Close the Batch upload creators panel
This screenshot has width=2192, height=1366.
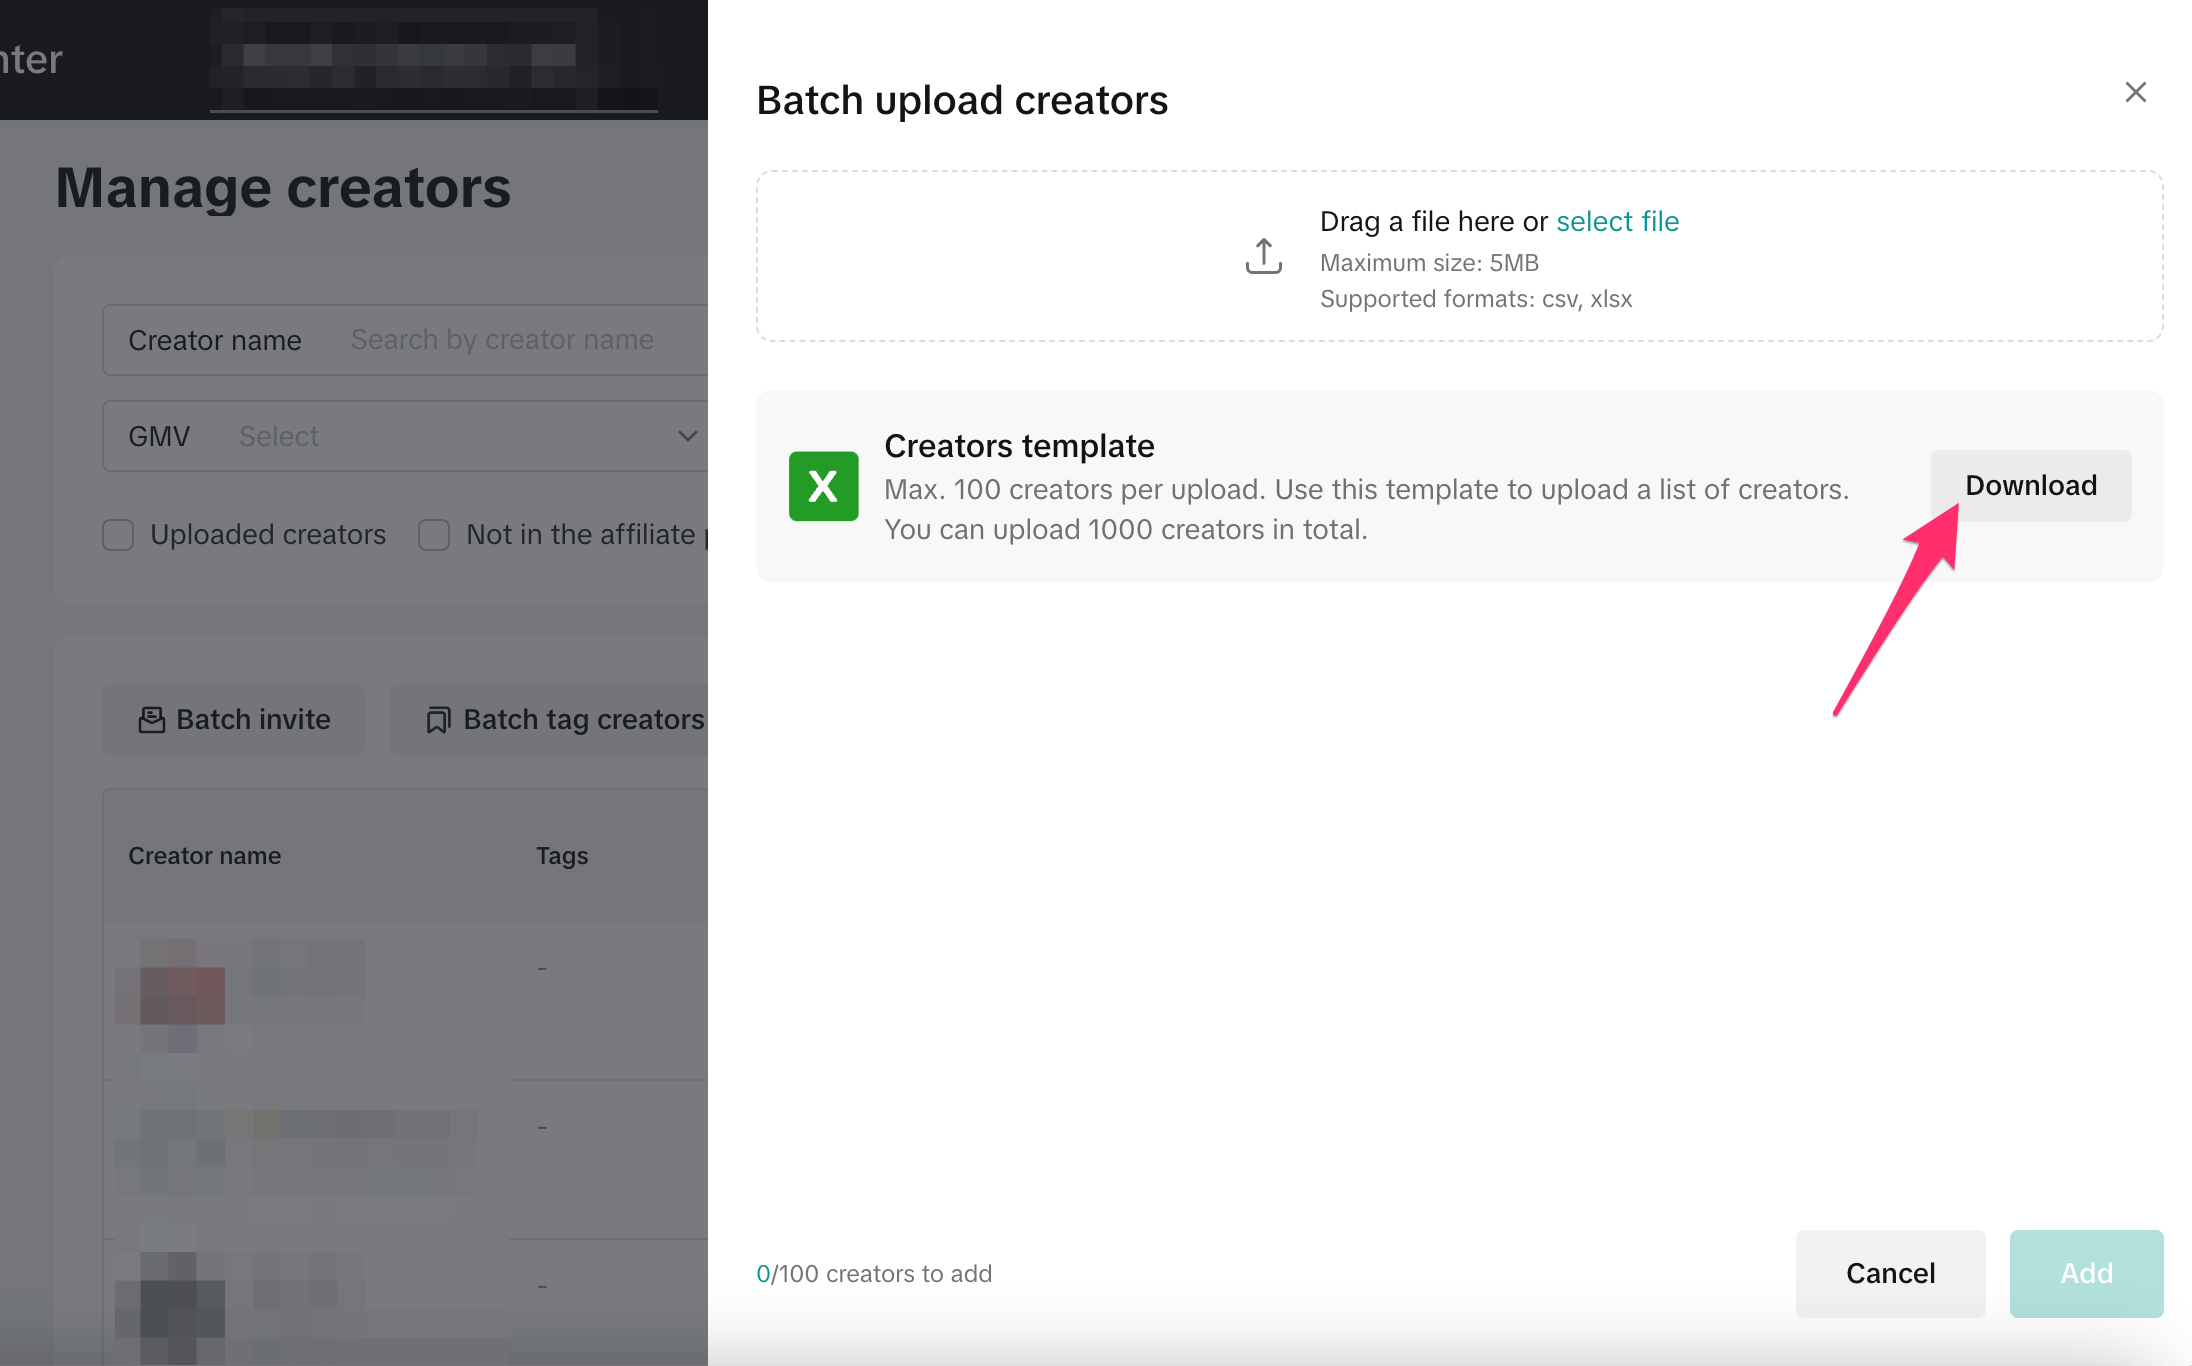(2135, 93)
